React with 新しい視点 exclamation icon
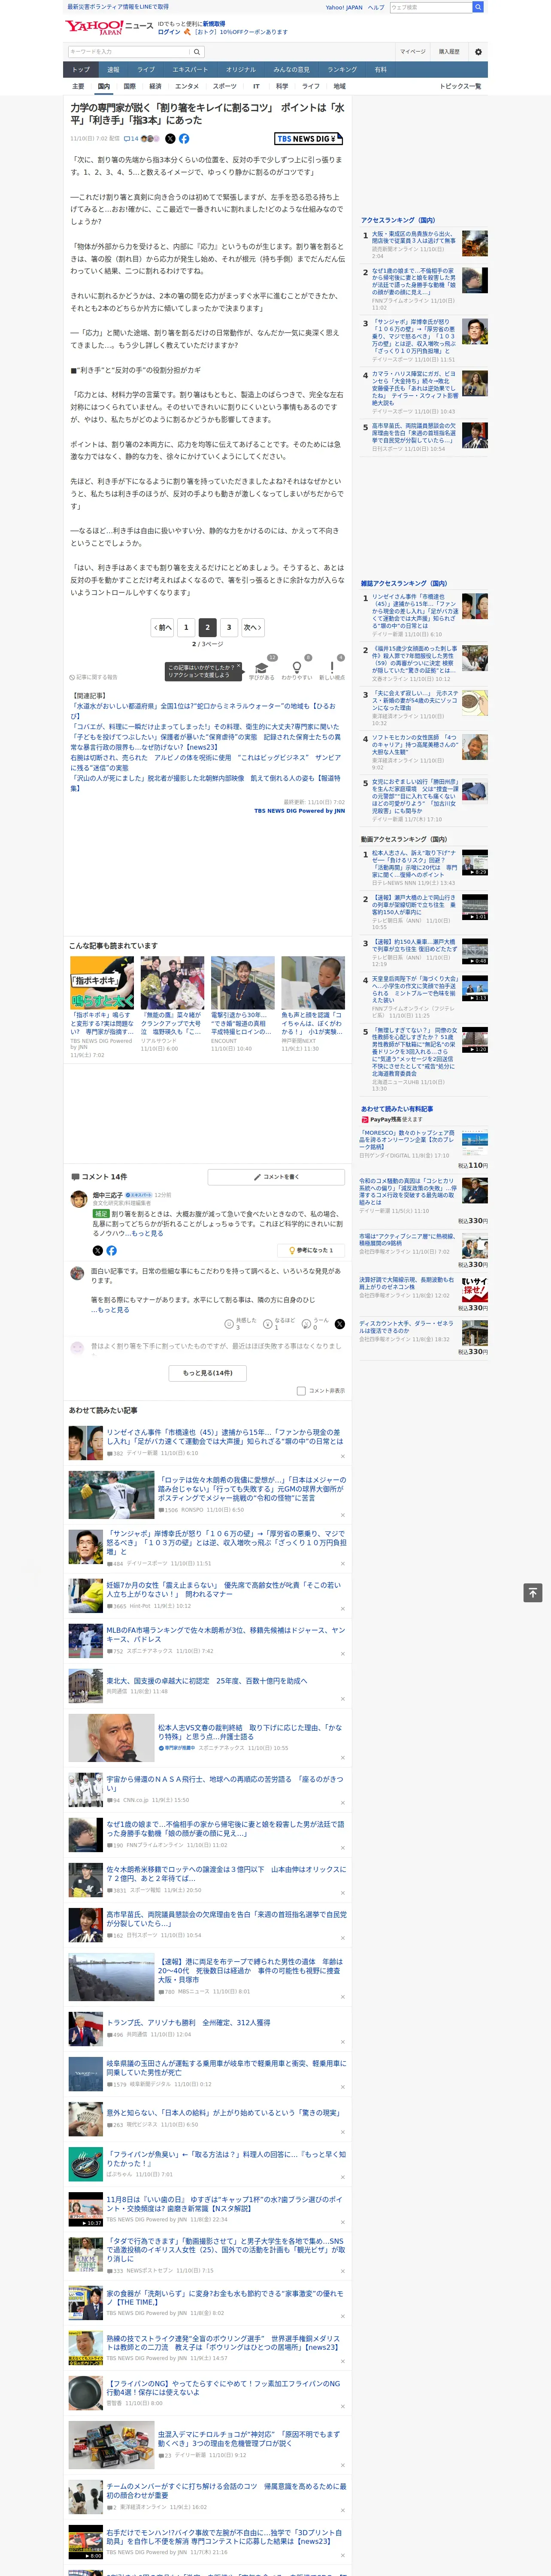551x2576 pixels. (x=332, y=668)
